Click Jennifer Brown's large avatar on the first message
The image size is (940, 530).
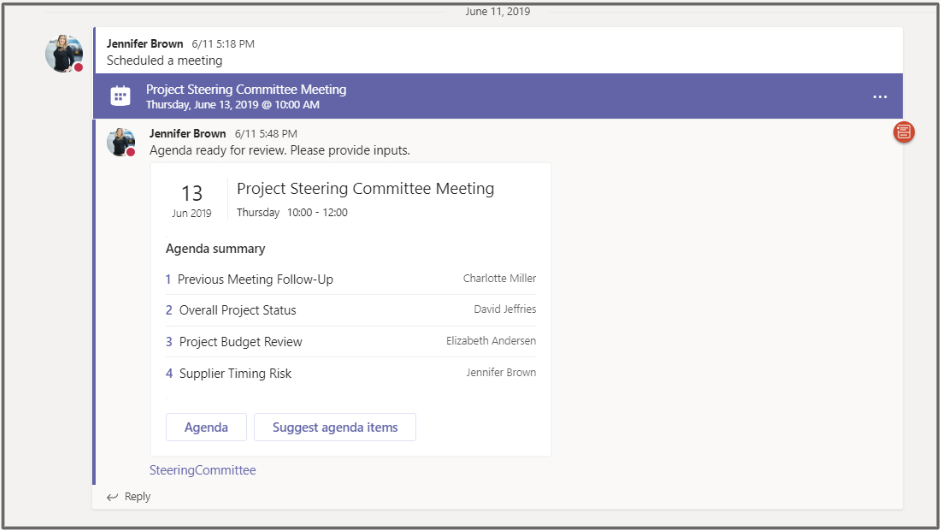64,53
